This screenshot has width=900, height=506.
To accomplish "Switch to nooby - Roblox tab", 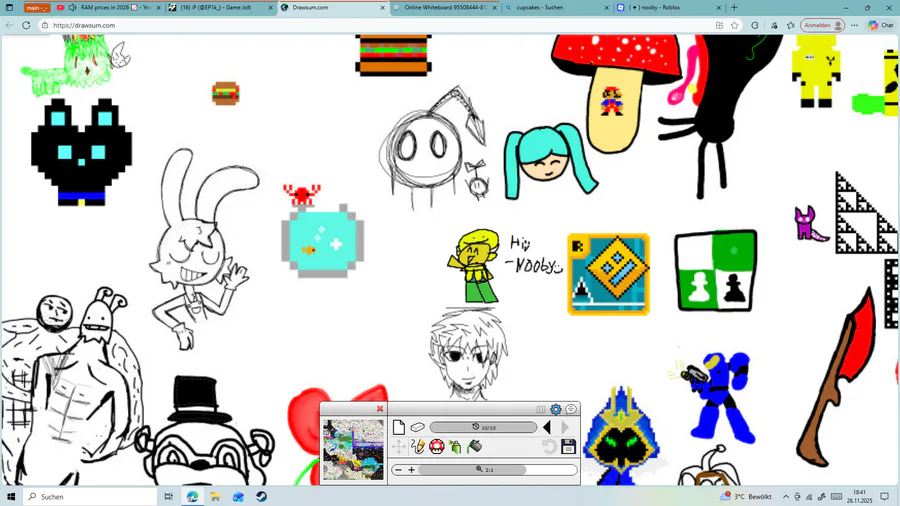I will tap(668, 7).
